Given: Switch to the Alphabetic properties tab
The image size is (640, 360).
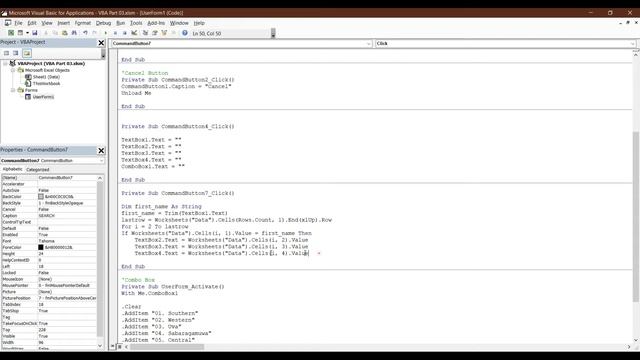Looking at the screenshot, I should point(13,169).
